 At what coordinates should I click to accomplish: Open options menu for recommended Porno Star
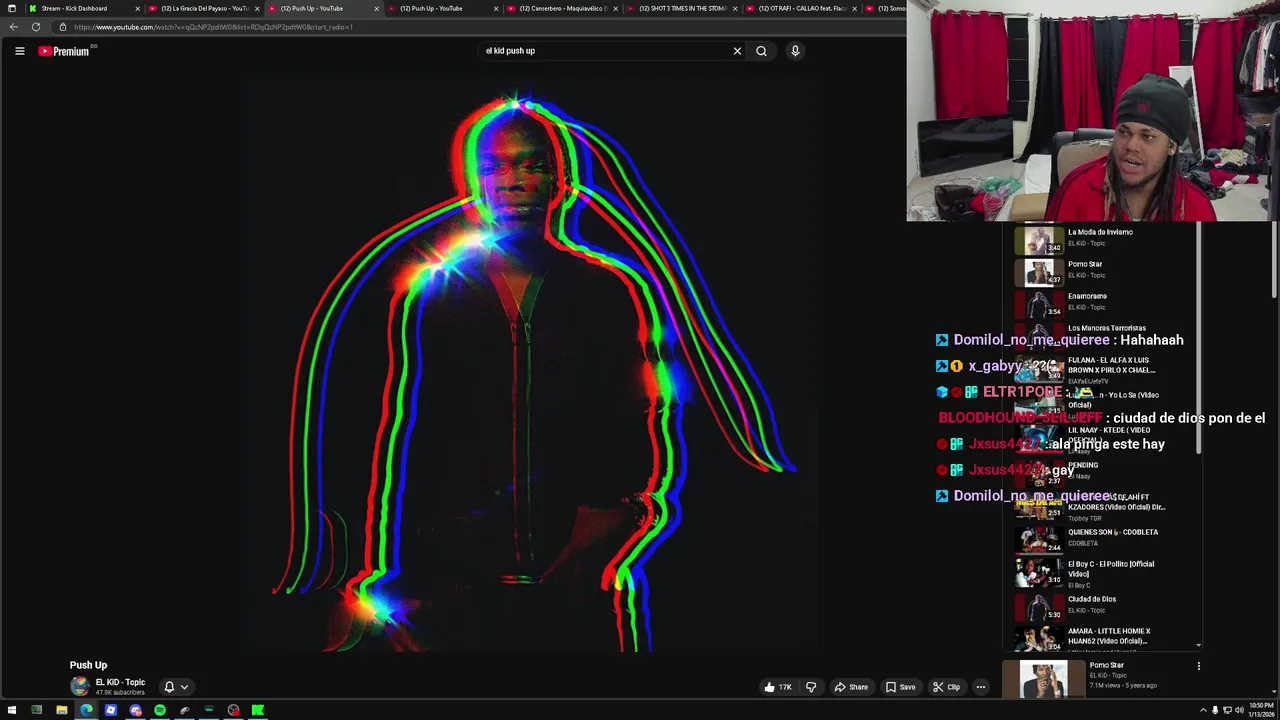[1198, 666]
